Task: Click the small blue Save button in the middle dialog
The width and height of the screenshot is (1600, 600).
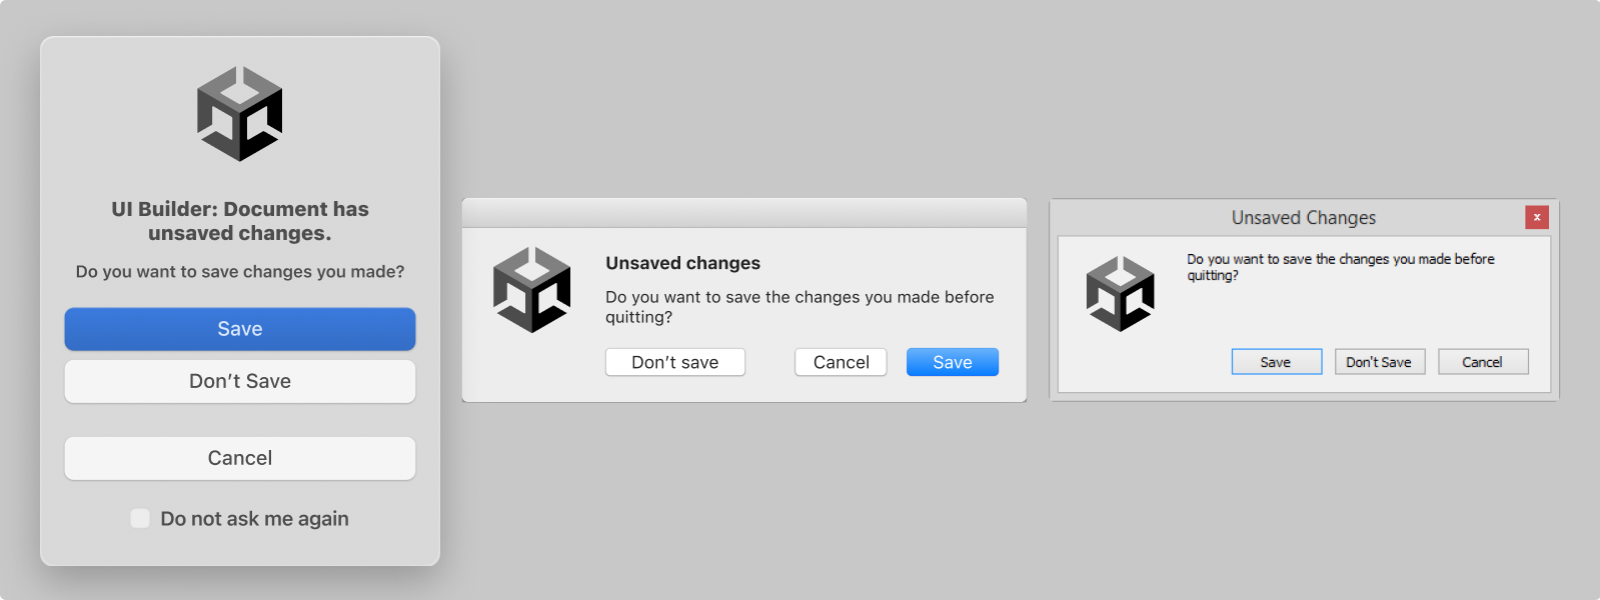Action: point(952,362)
